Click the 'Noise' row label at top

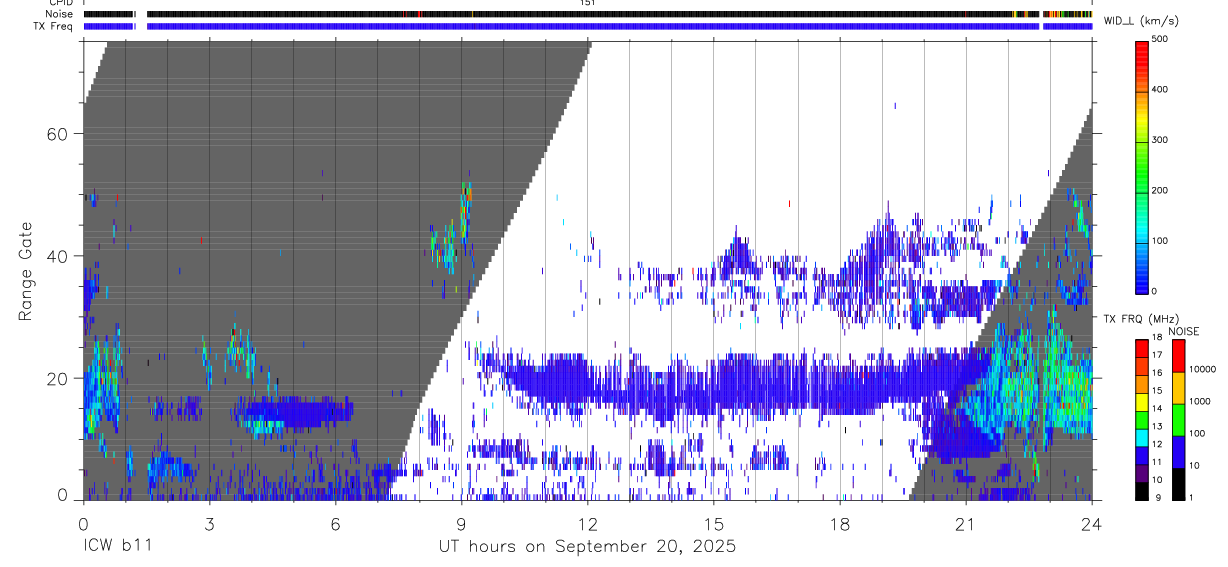[x=61, y=14]
